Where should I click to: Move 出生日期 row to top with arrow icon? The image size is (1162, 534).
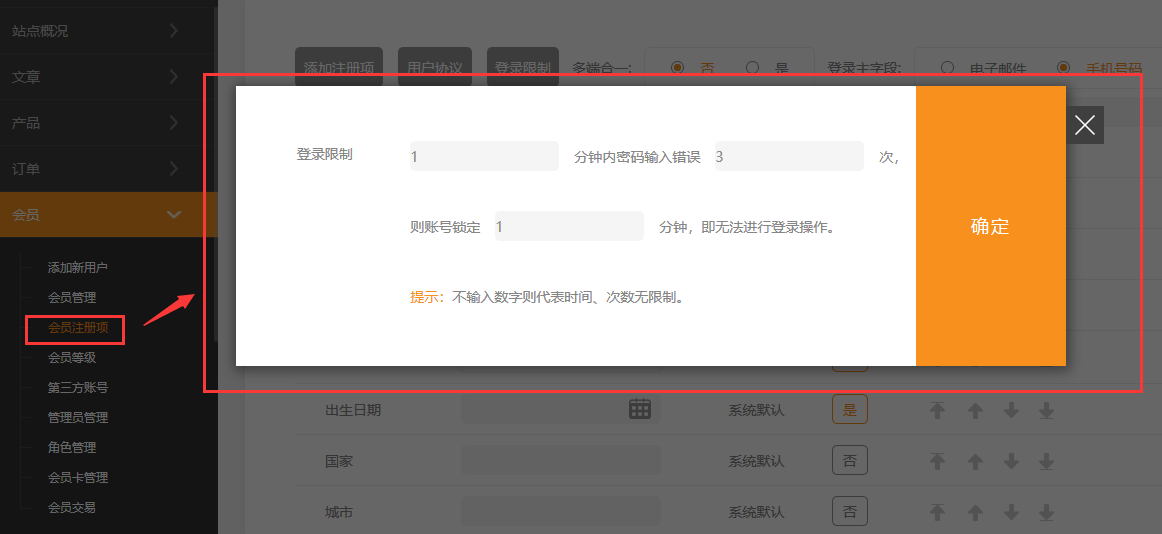coord(937,410)
